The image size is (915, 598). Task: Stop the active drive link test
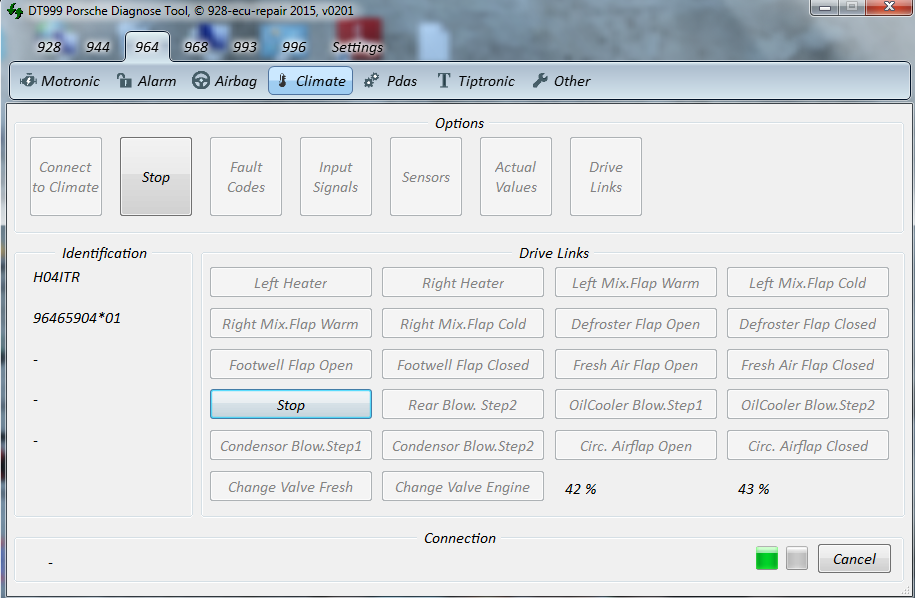click(290, 405)
